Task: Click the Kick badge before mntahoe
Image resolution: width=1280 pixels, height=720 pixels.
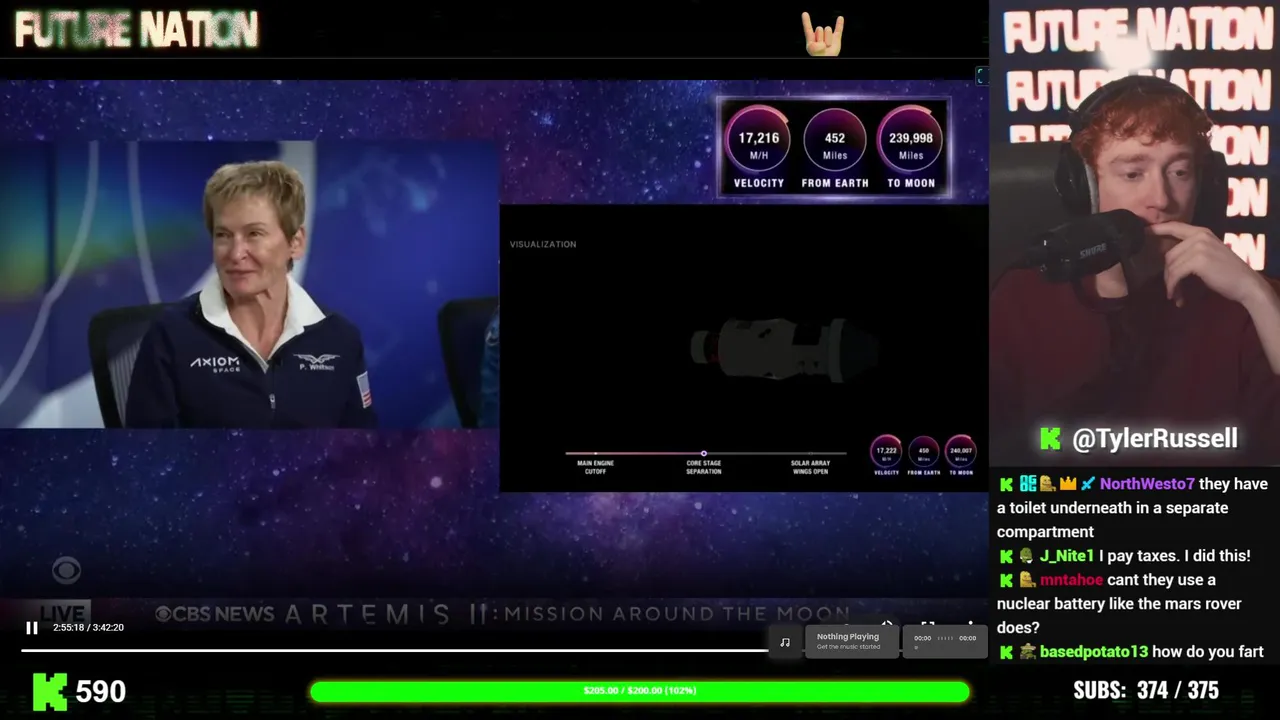Action: coord(1006,580)
